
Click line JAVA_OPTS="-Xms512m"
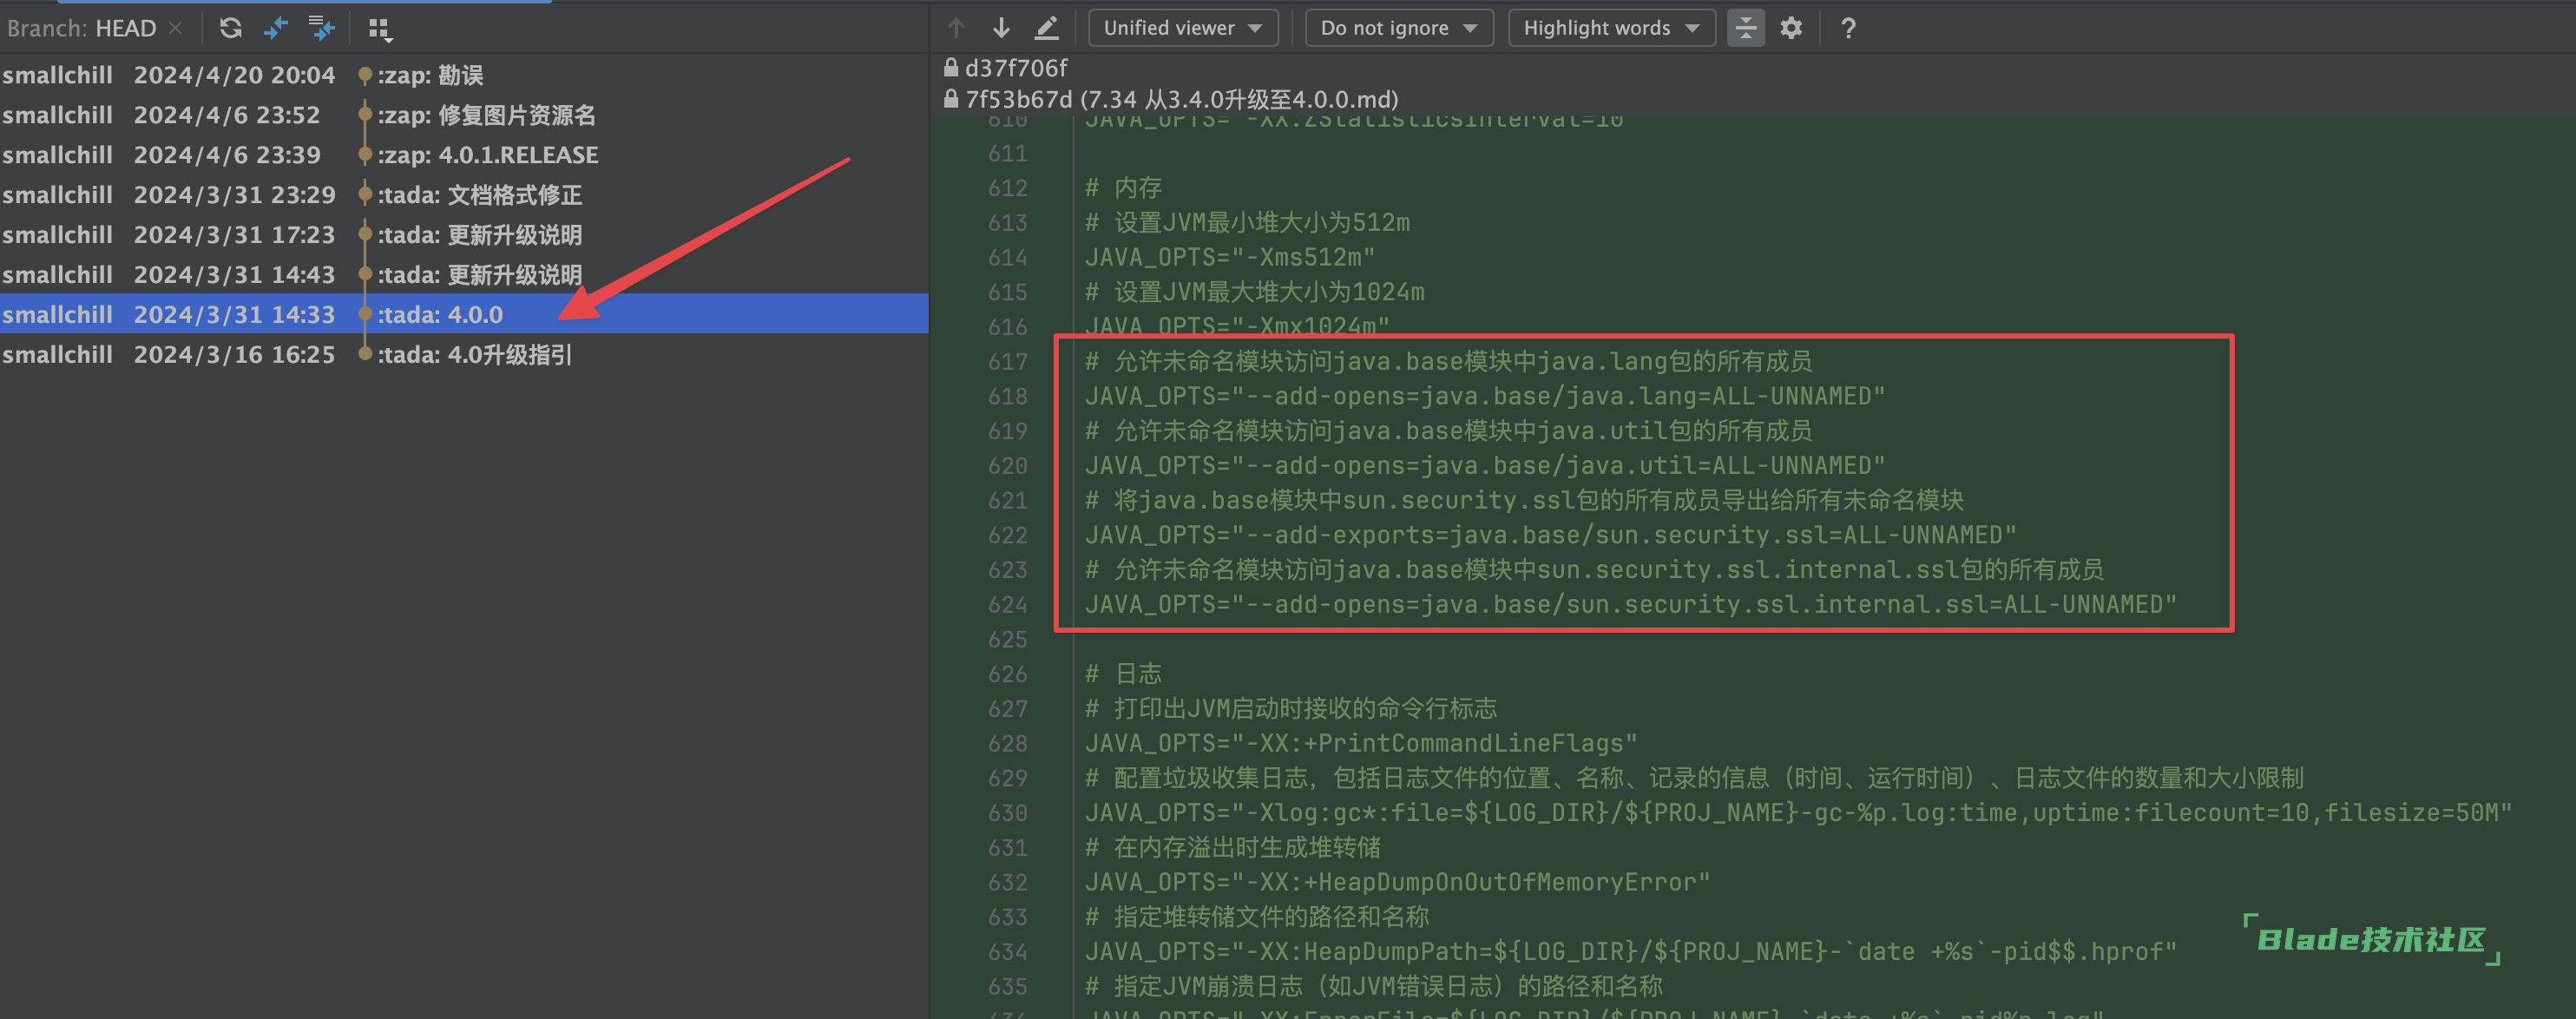pyautogui.click(x=1230, y=257)
